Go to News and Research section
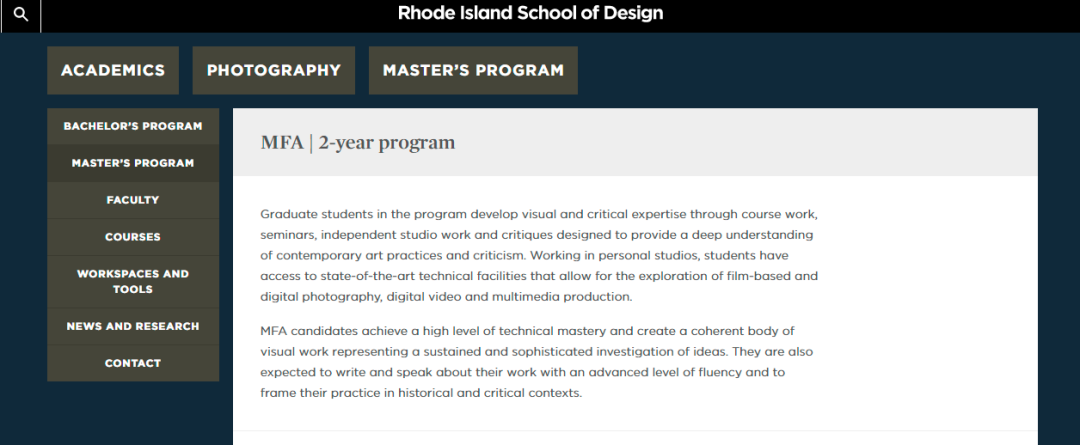Viewport: 1080px width, 445px height. click(133, 327)
